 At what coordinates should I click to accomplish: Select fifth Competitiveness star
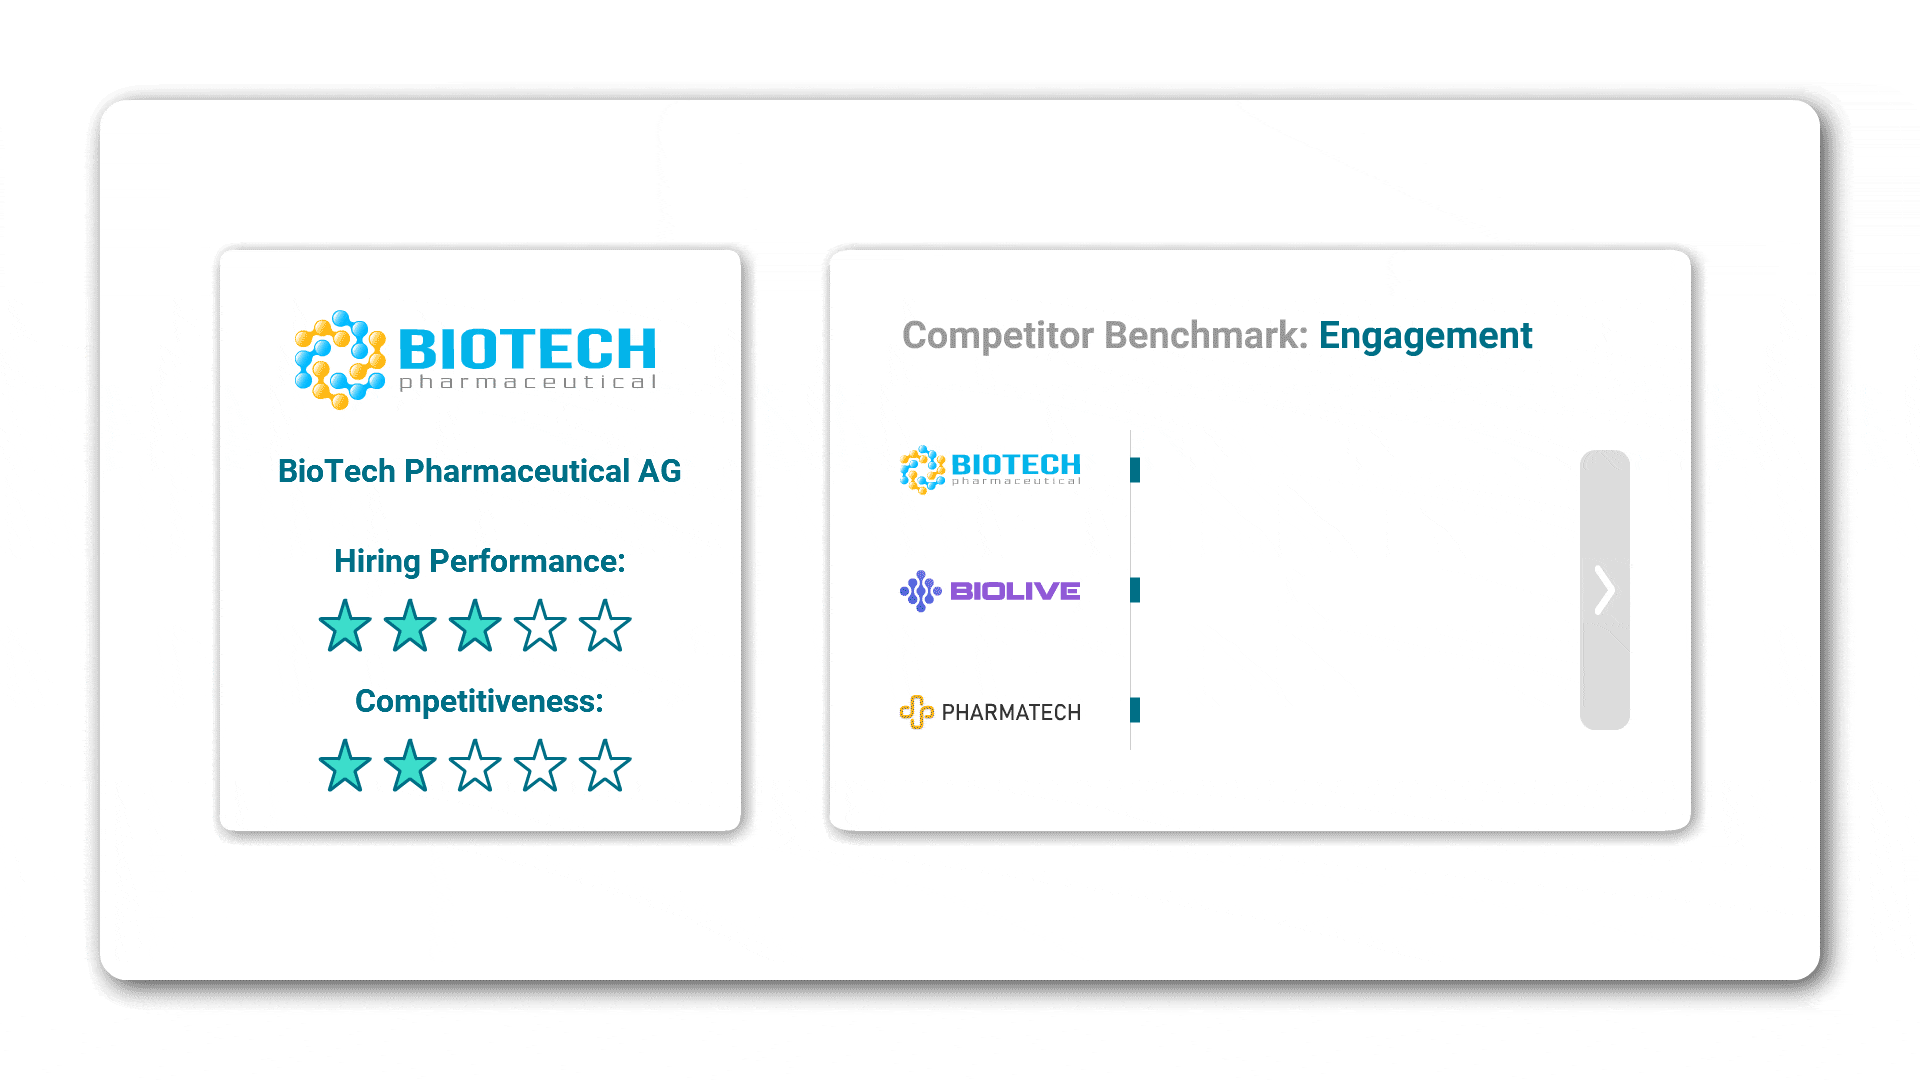(605, 766)
